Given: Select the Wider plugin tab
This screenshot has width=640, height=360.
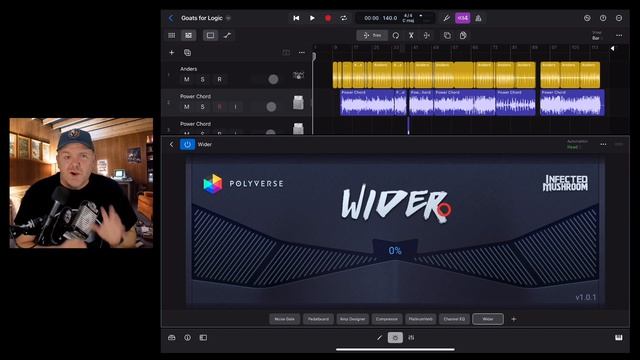Looking at the screenshot, I should [x=488, y=319].
